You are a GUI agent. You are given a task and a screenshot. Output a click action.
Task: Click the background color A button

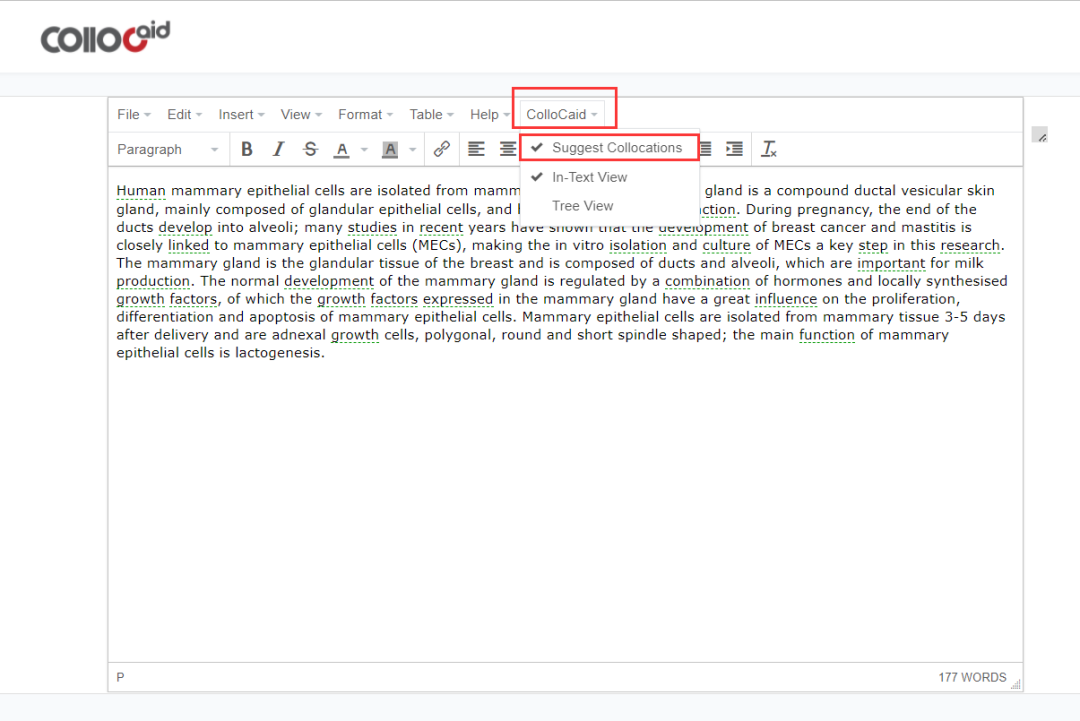[x=390, y=149]
